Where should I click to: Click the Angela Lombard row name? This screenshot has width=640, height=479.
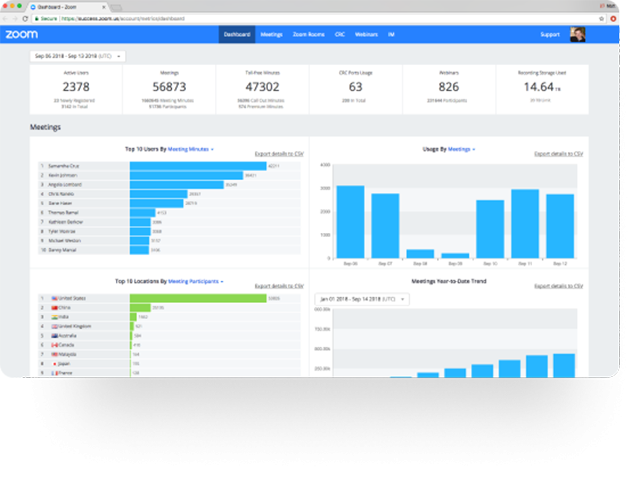65,185
